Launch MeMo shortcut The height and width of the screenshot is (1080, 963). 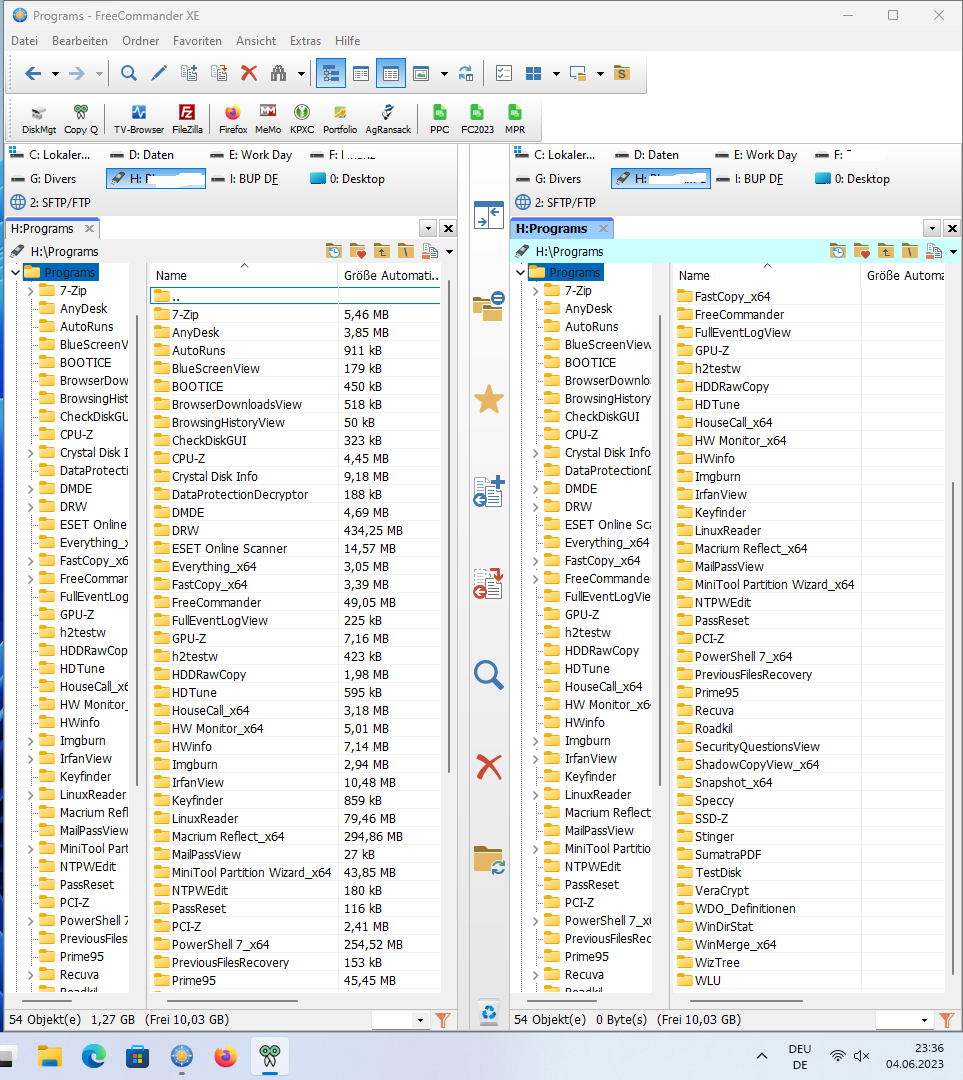(268, 120)
